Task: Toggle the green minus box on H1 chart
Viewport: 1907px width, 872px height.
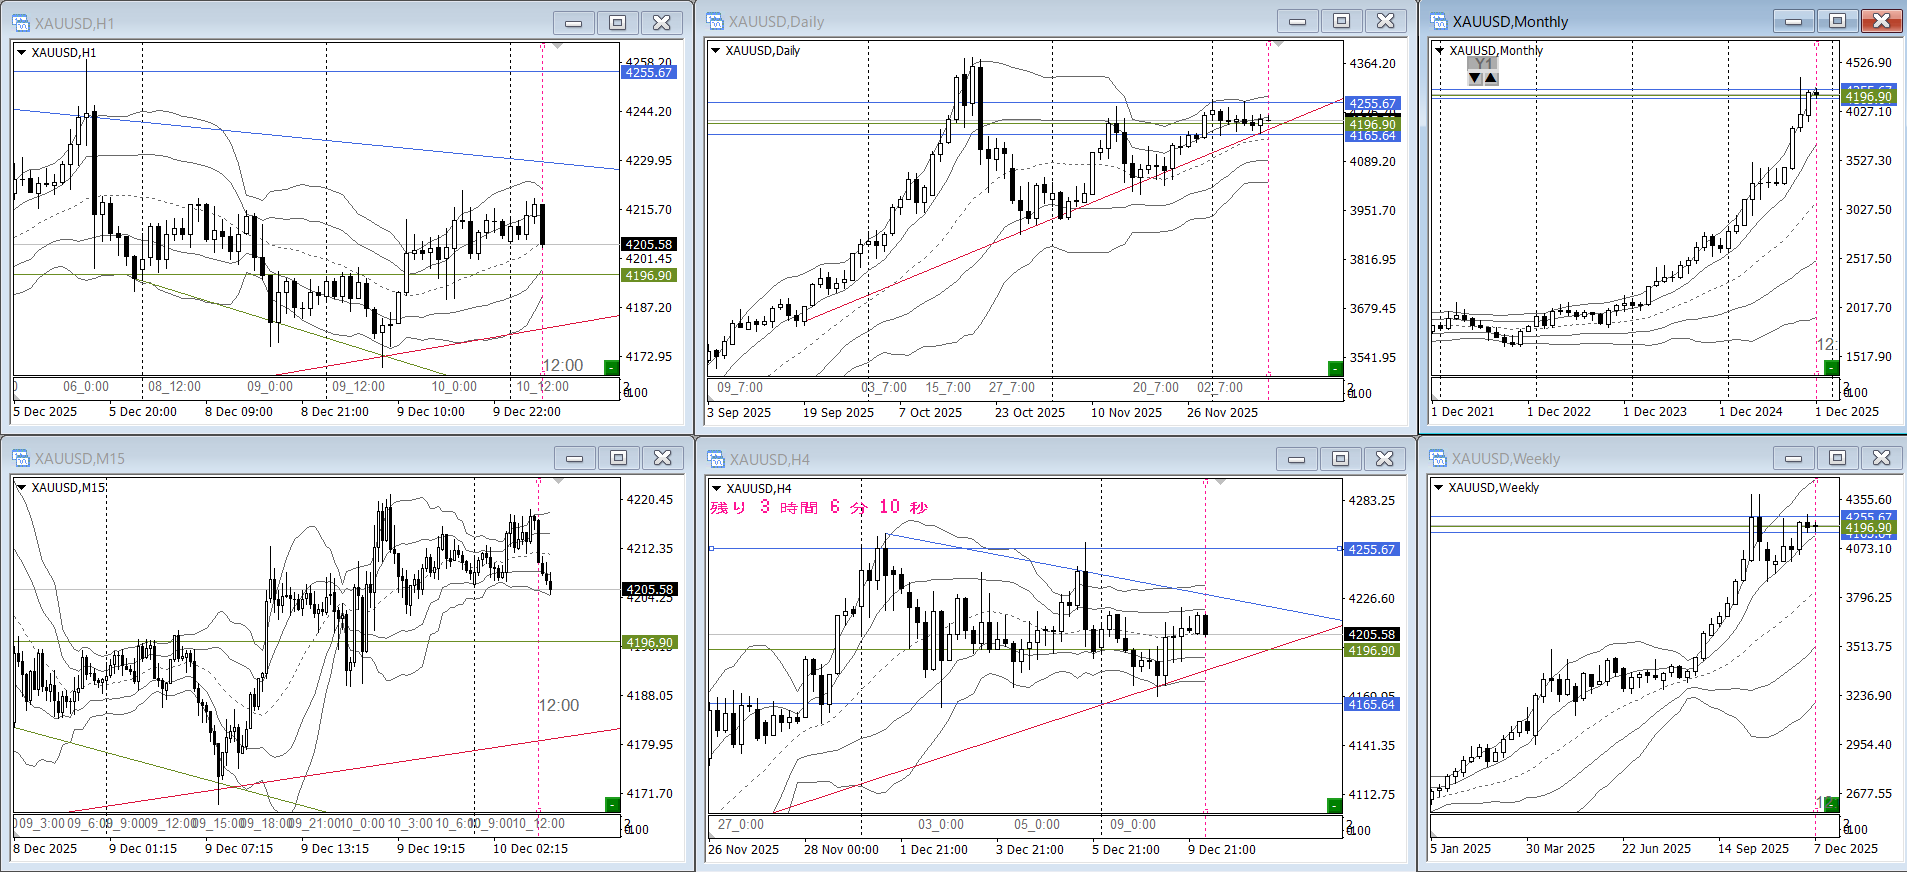Action: [x=611, y=367]
